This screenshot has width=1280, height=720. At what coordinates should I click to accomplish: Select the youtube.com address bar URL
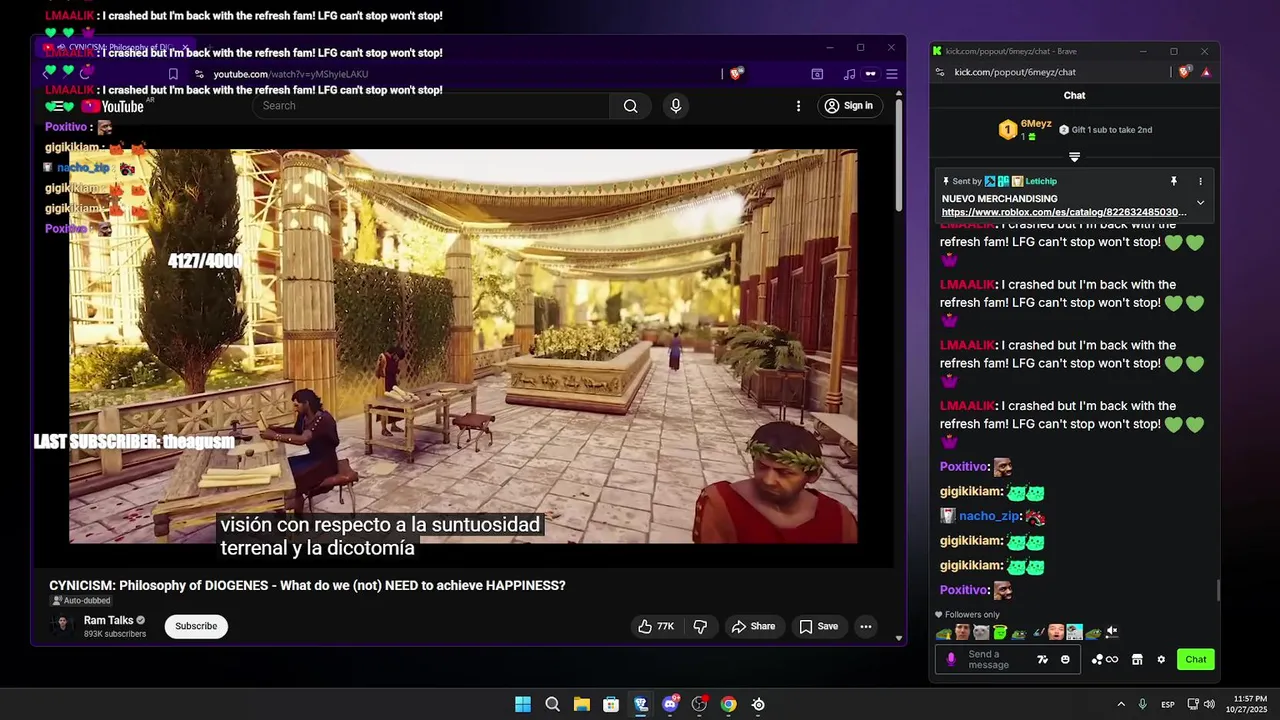click(x=291, y=74)
